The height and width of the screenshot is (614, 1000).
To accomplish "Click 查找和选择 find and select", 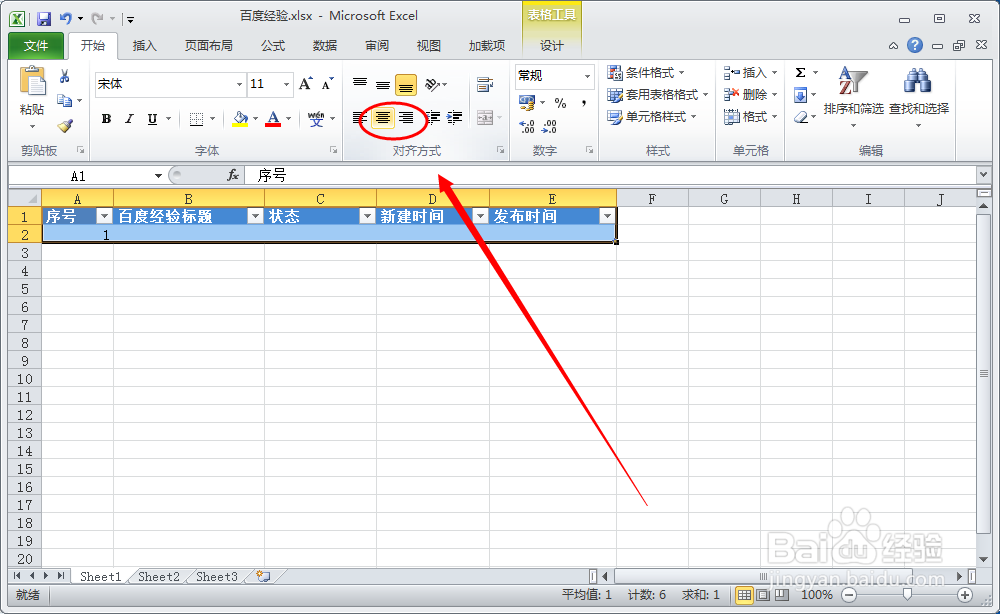I will (x=919, y=97).
